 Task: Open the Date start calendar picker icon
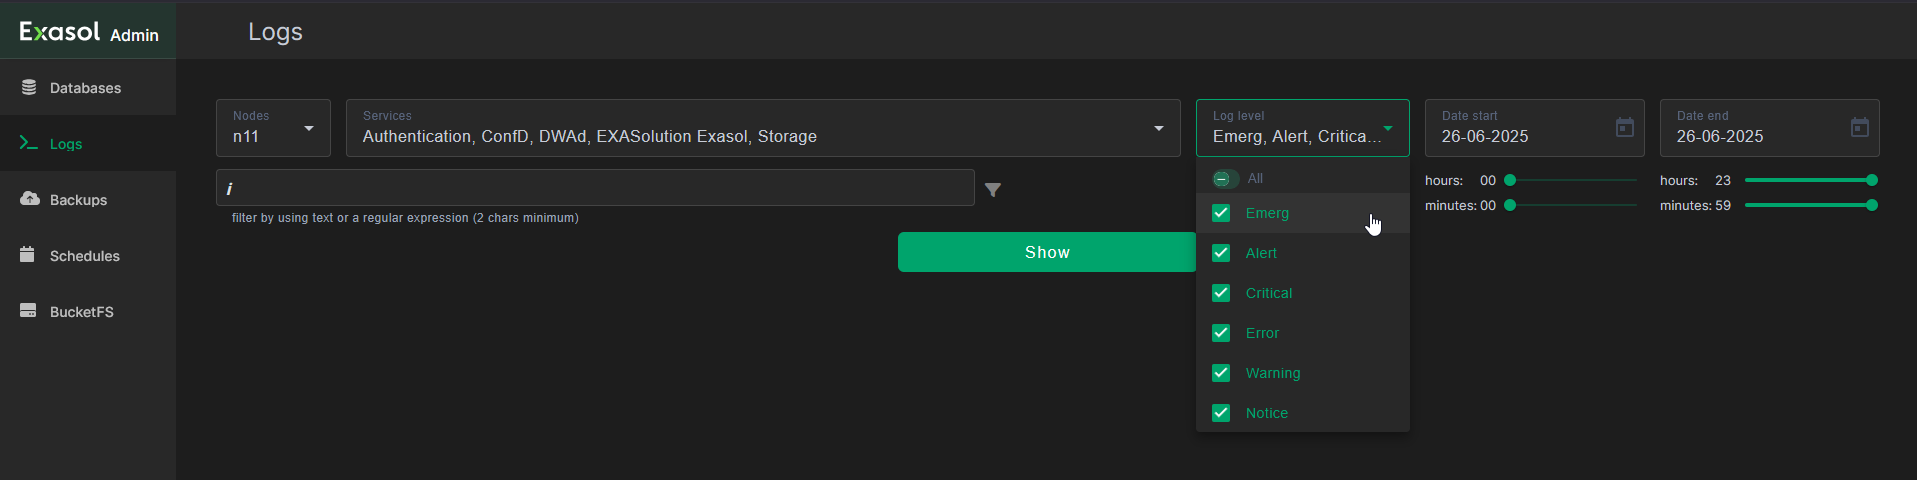coord(1625,128)
